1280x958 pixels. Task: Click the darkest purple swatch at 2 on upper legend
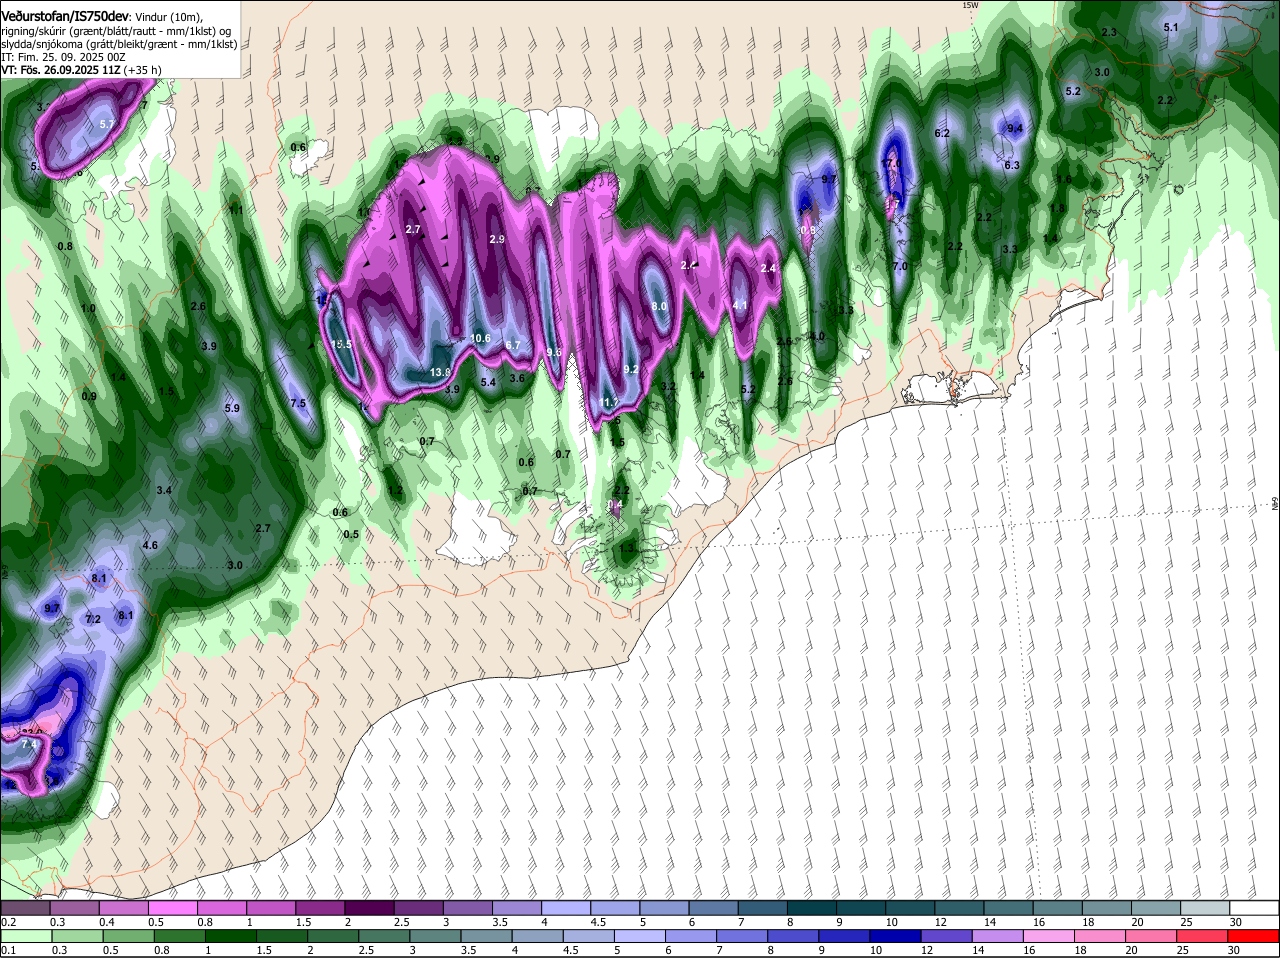(369, 907)
